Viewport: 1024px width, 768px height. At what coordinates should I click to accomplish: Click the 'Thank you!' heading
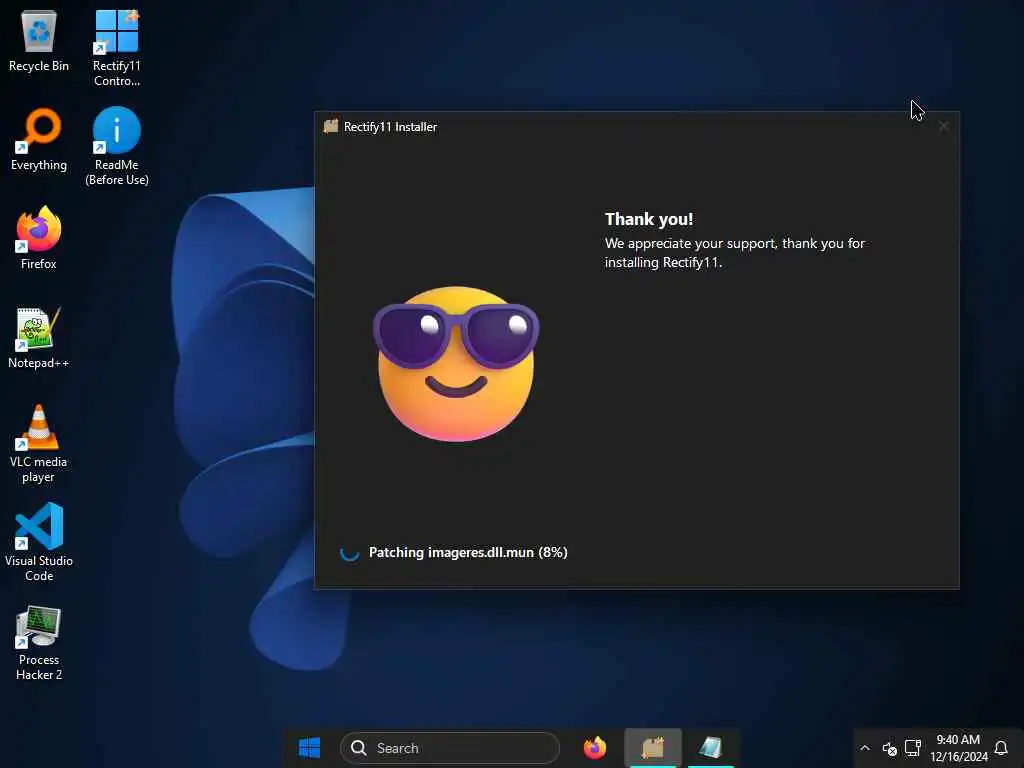[648, 219]
